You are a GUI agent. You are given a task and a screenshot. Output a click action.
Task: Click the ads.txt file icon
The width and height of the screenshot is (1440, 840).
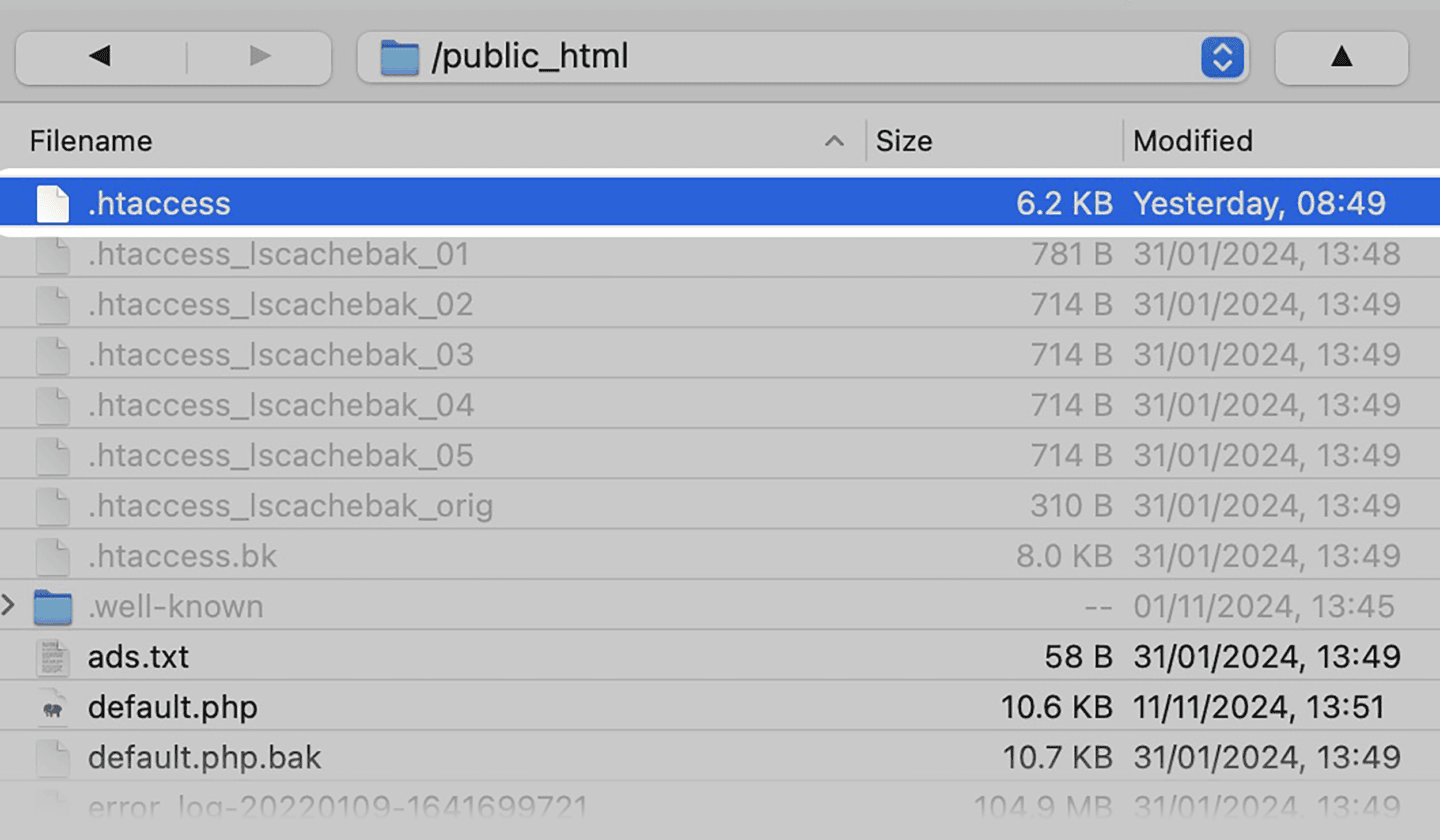click(53, 658)
